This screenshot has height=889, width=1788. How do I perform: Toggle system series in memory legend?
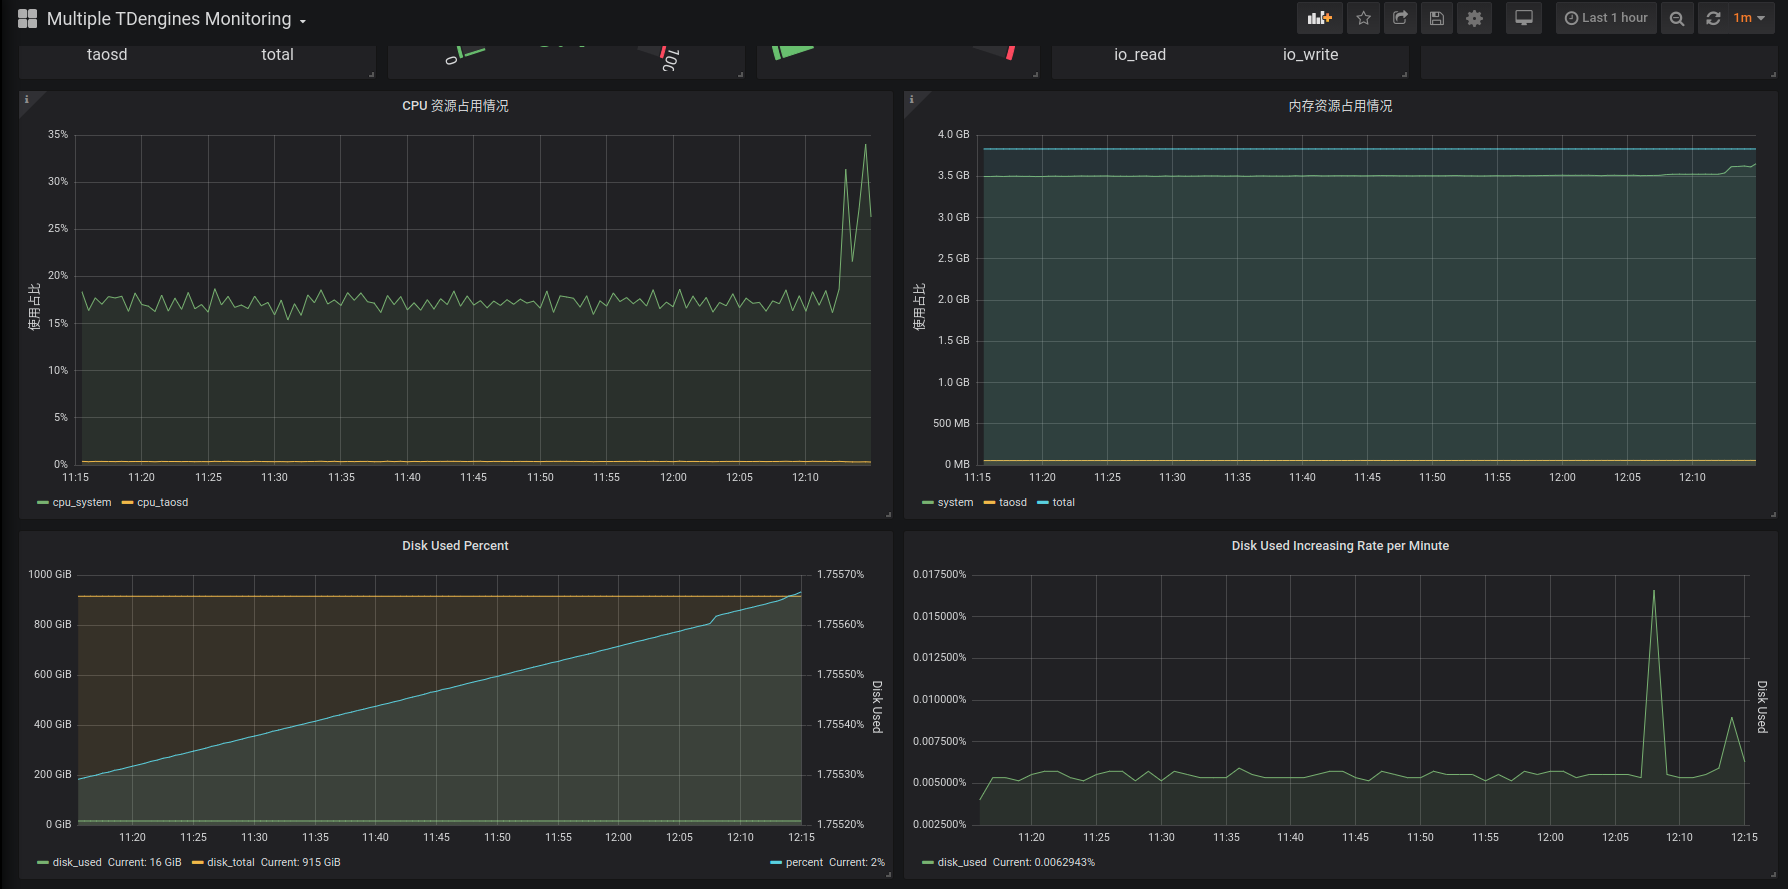tap(955, 503)
